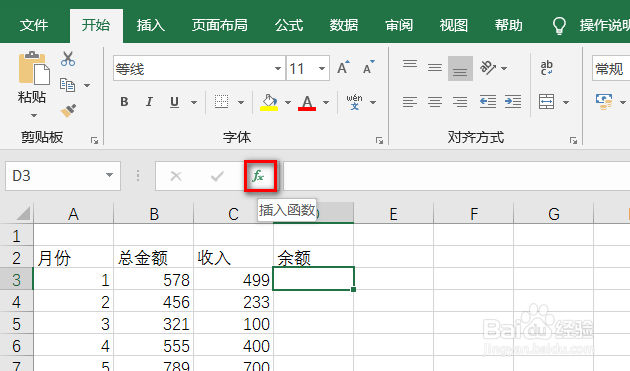The height and width of the screenshot is (371, 630).
Task: Expand the Paste options arrow
Action: [x=34, y=116]
